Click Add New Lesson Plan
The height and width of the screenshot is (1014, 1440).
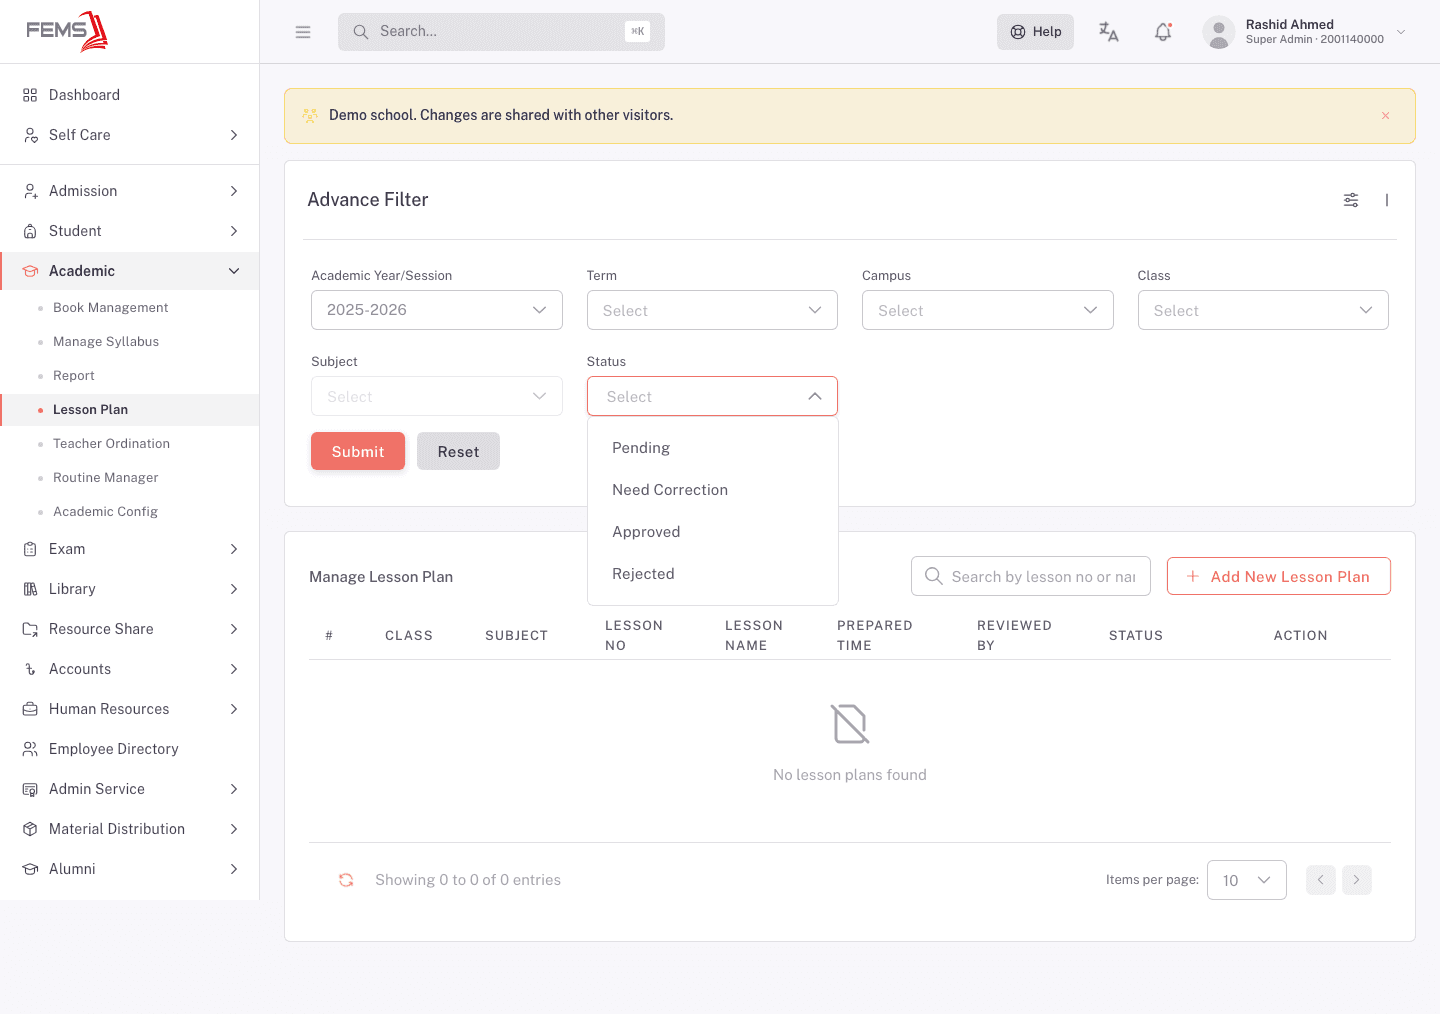click(1279, 576)
